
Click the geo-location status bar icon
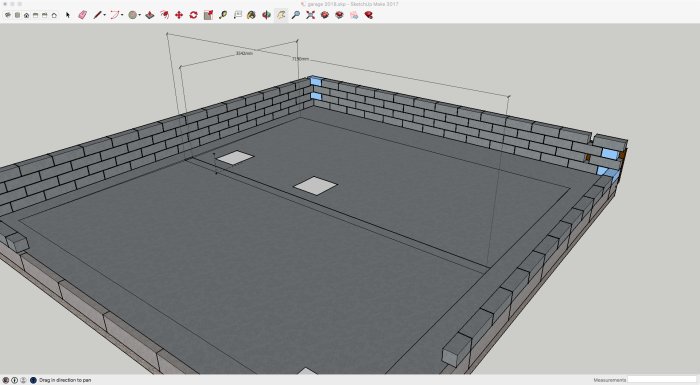pos(6,380)
